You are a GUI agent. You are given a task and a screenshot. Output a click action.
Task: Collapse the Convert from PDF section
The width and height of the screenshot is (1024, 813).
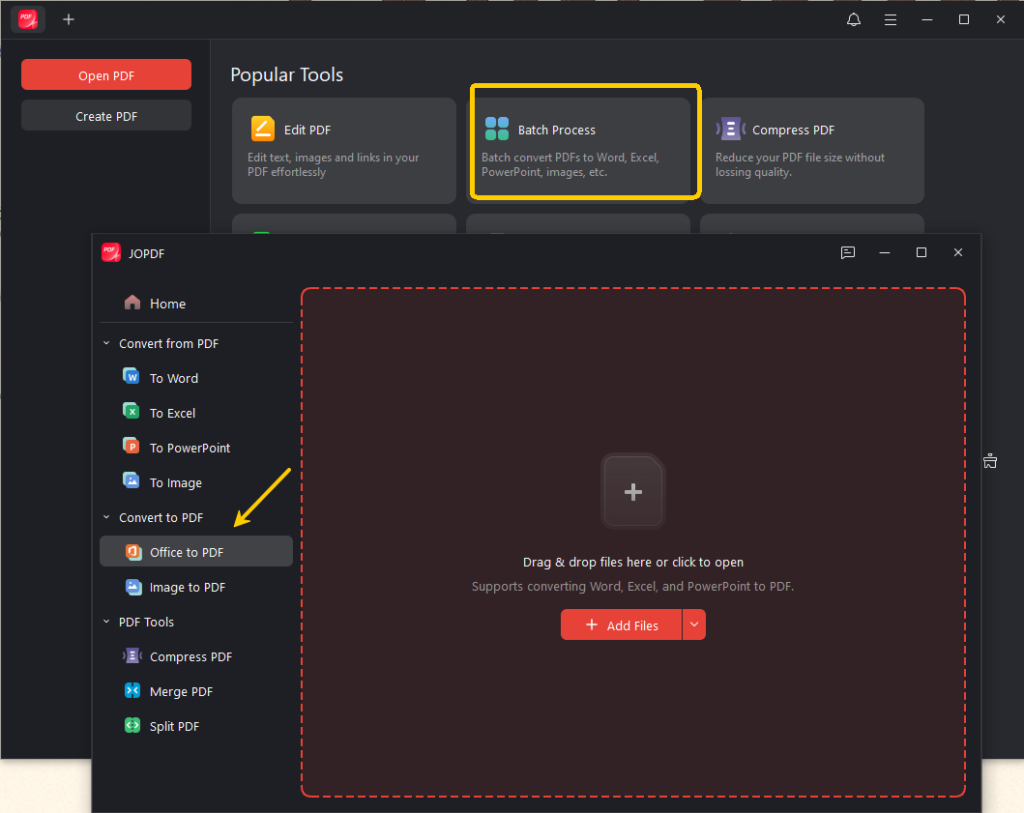click(x=106, y=343)
